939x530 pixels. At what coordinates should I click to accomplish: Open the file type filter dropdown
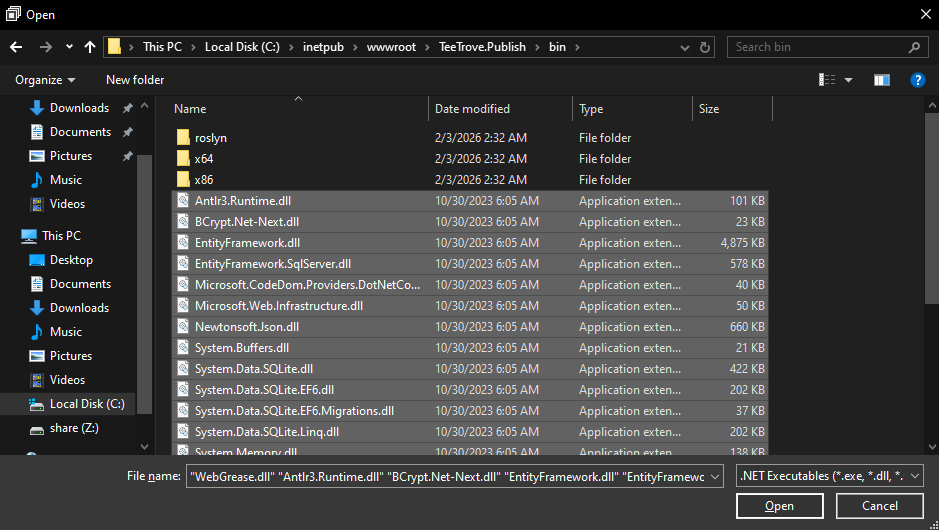[829, 477]
